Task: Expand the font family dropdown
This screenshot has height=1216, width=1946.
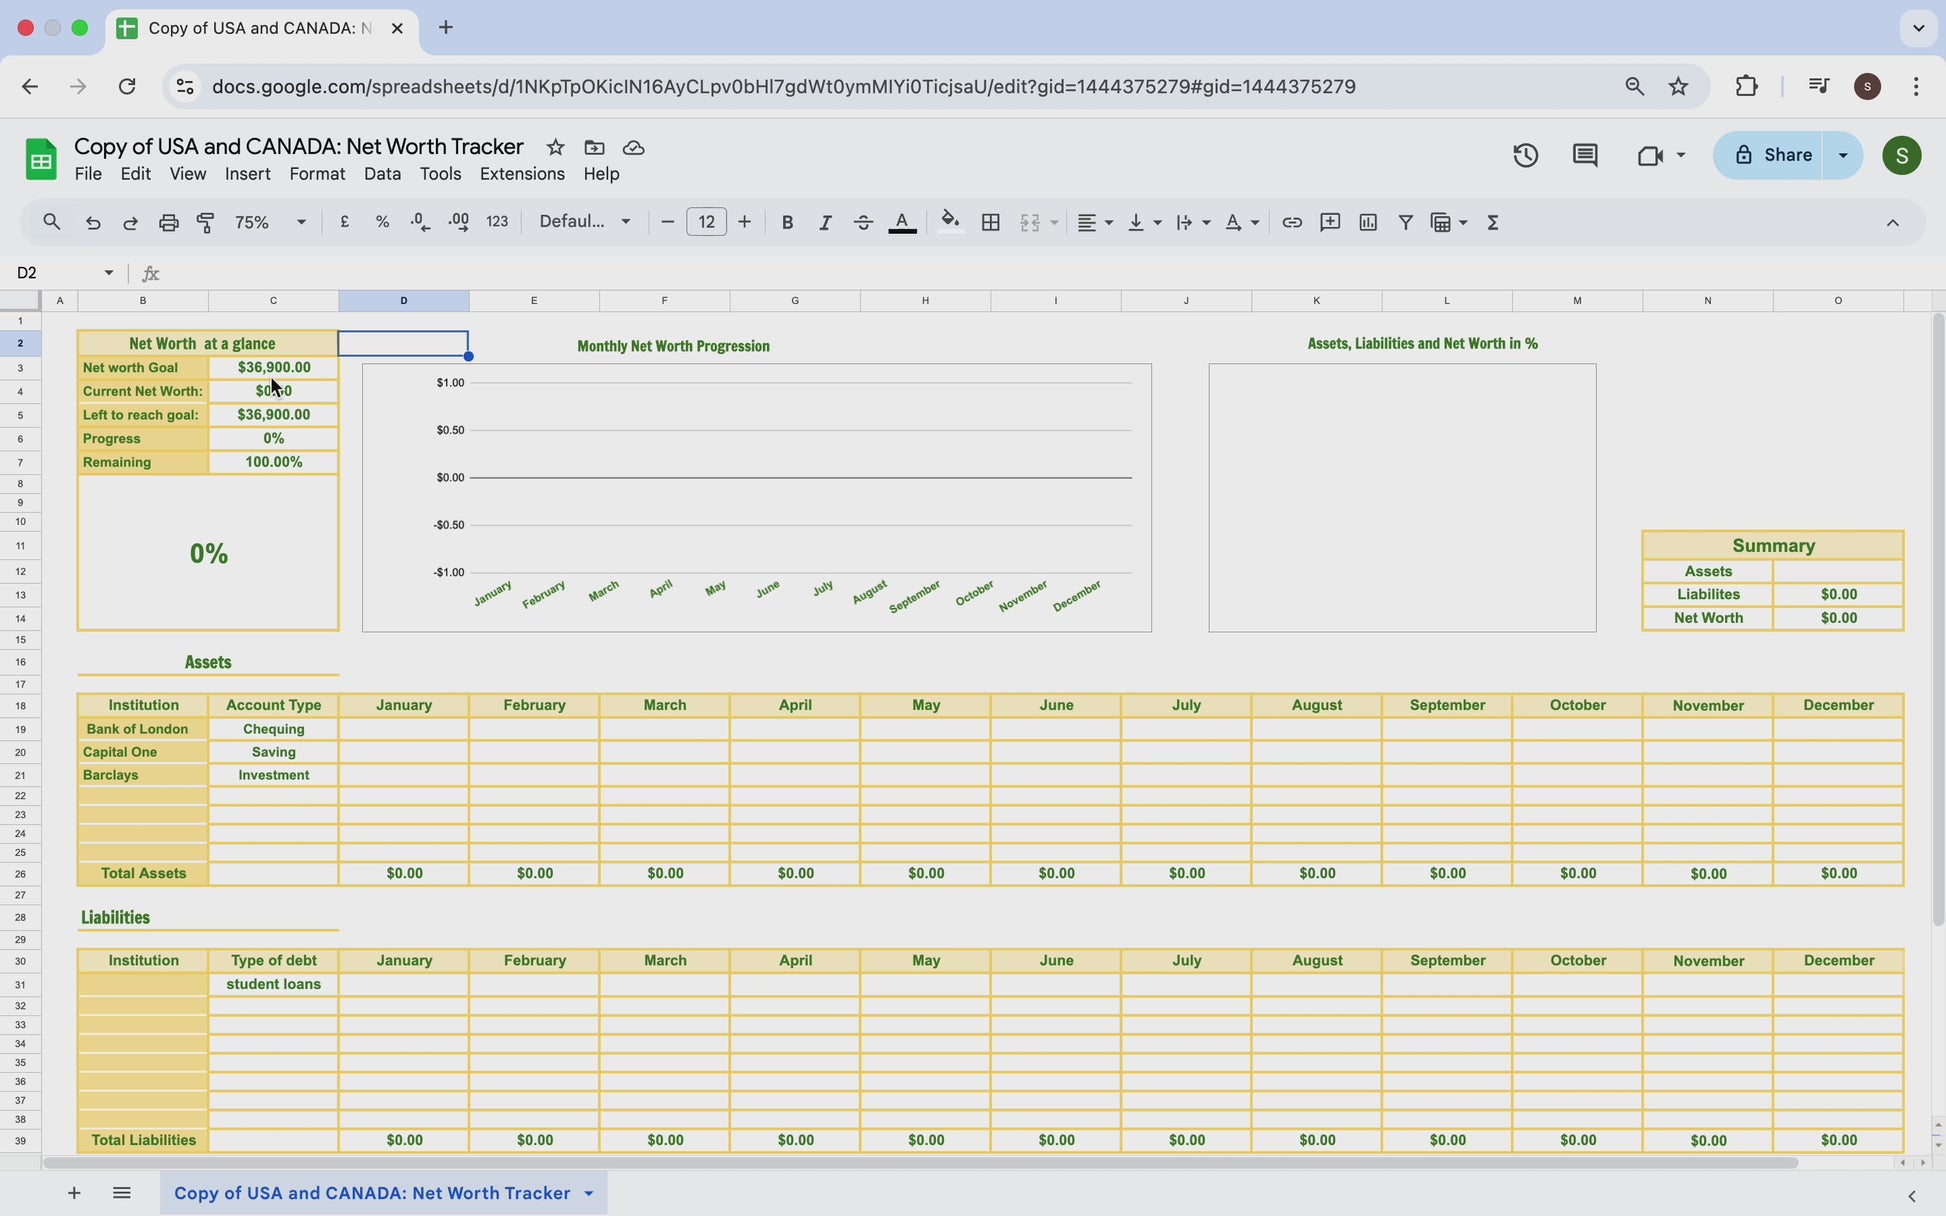Action: (x=585, y=222)
